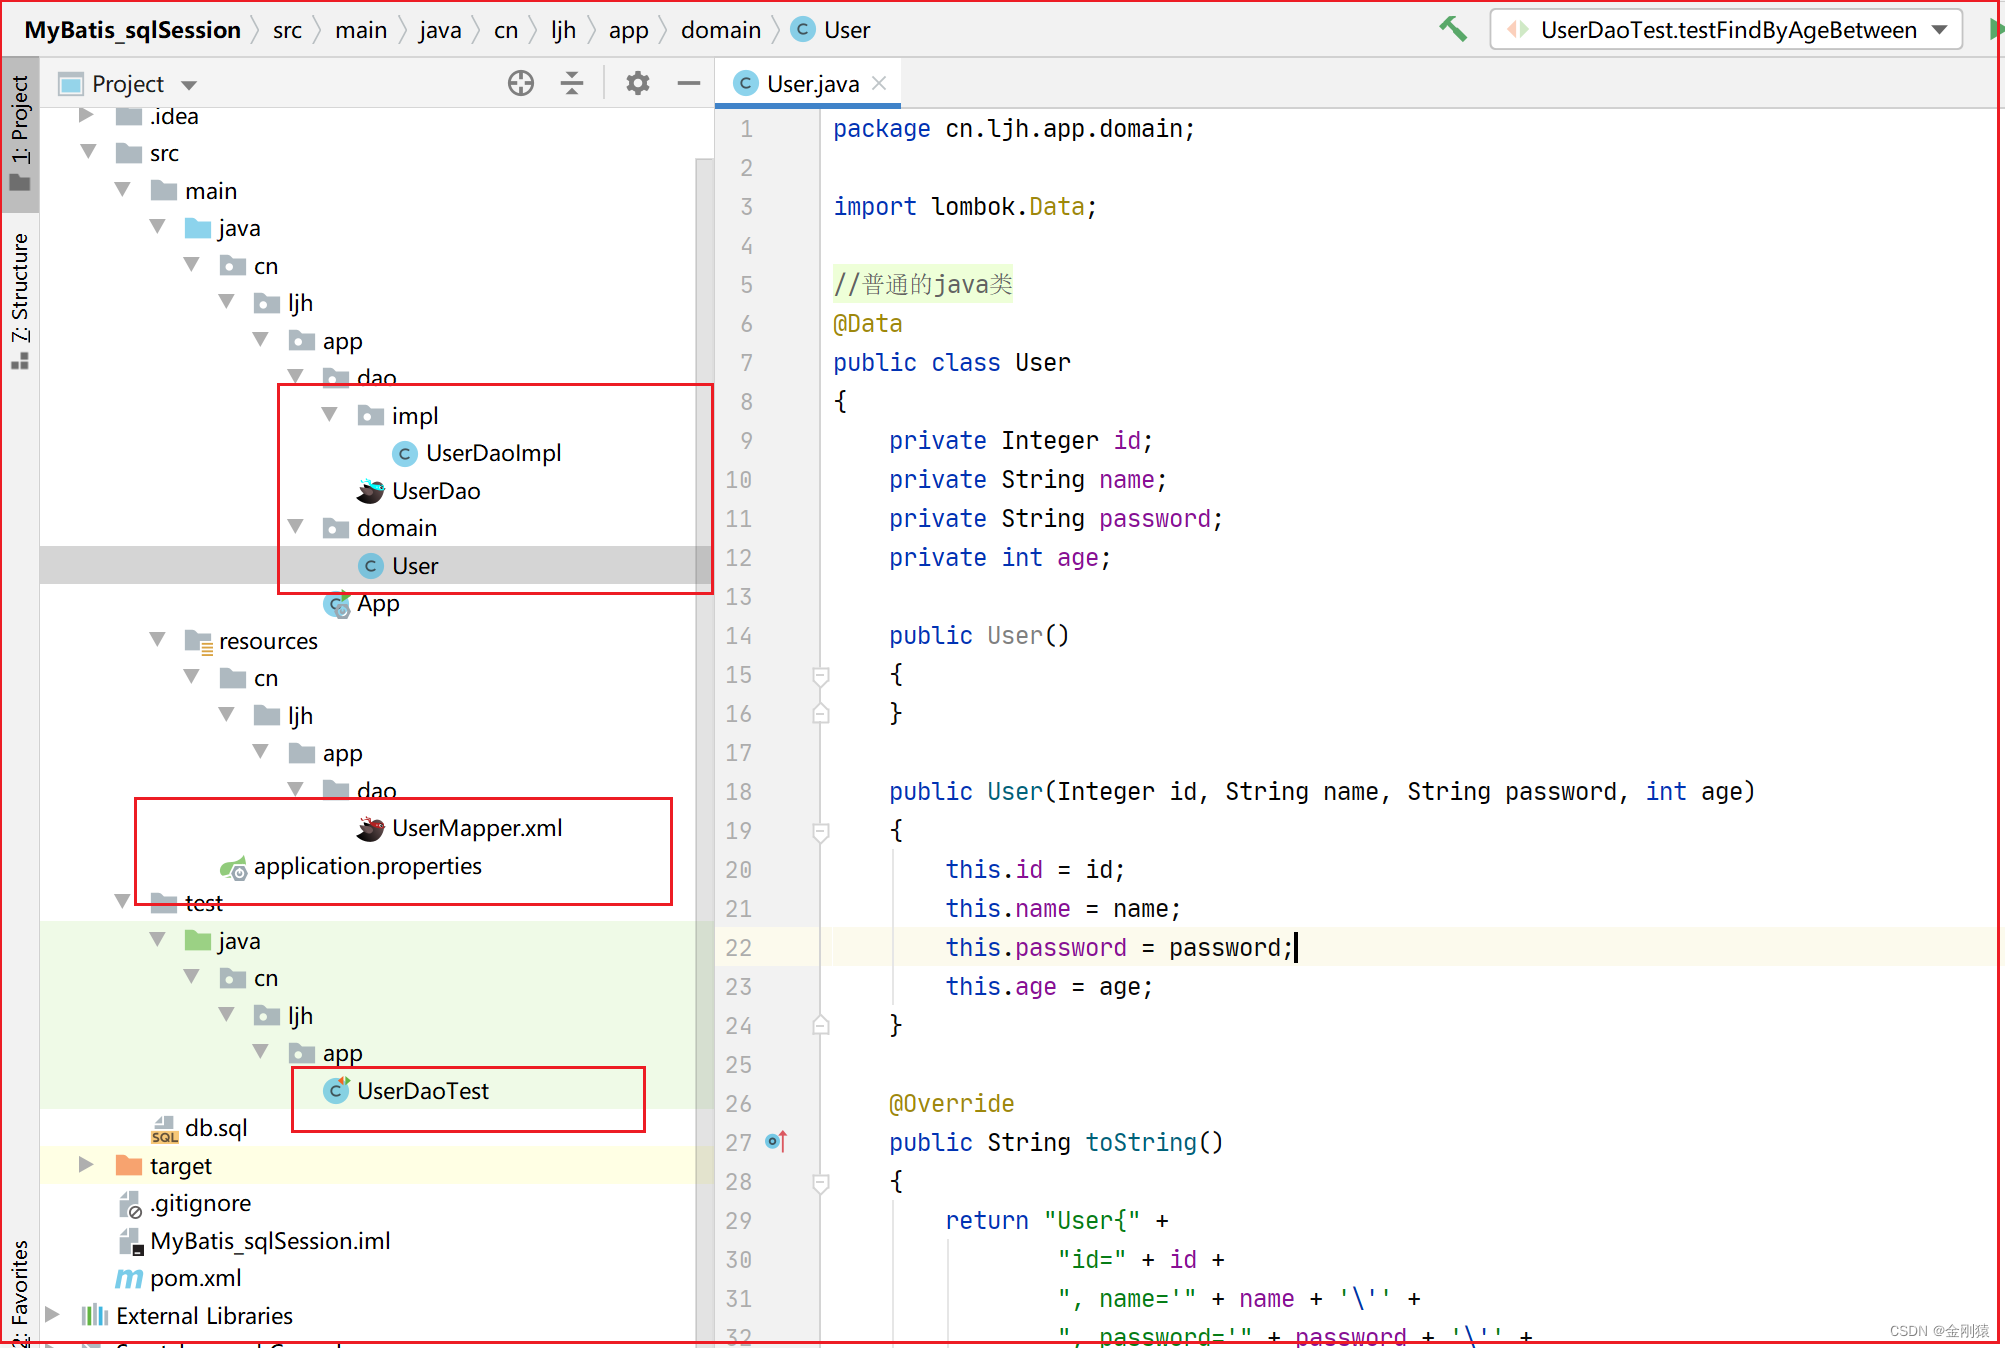Click the target folder icon
The width and height of the screenshot is (2005, 1348).
(x=129, y=1165)
